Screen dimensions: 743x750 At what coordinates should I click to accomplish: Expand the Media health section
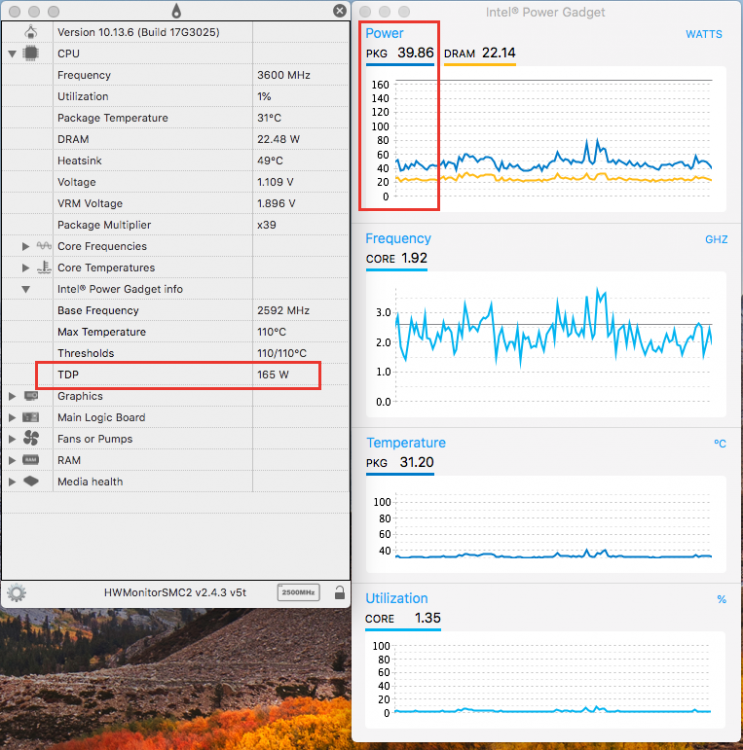12,482
